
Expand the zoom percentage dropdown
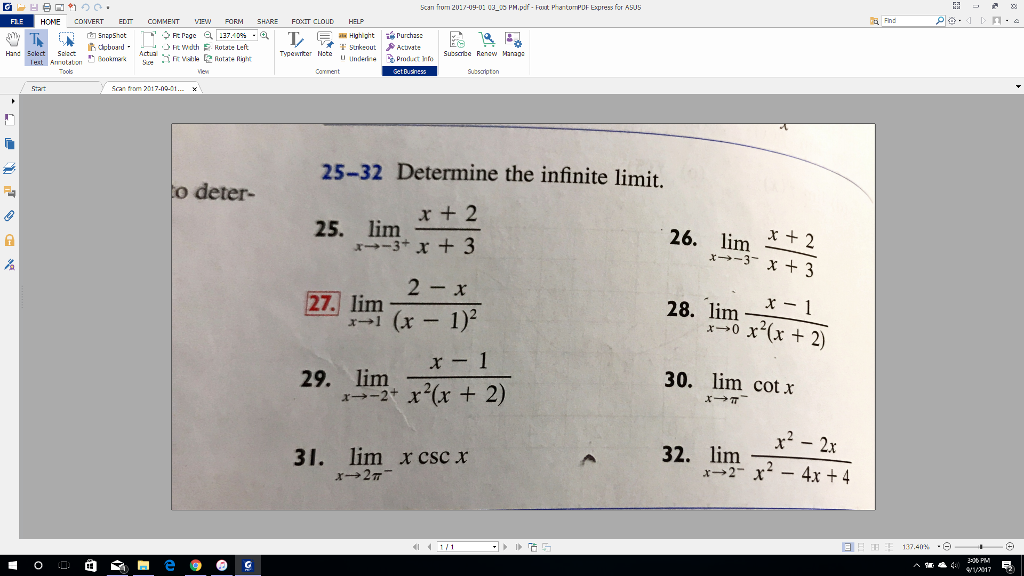click(x=254, y=35)
